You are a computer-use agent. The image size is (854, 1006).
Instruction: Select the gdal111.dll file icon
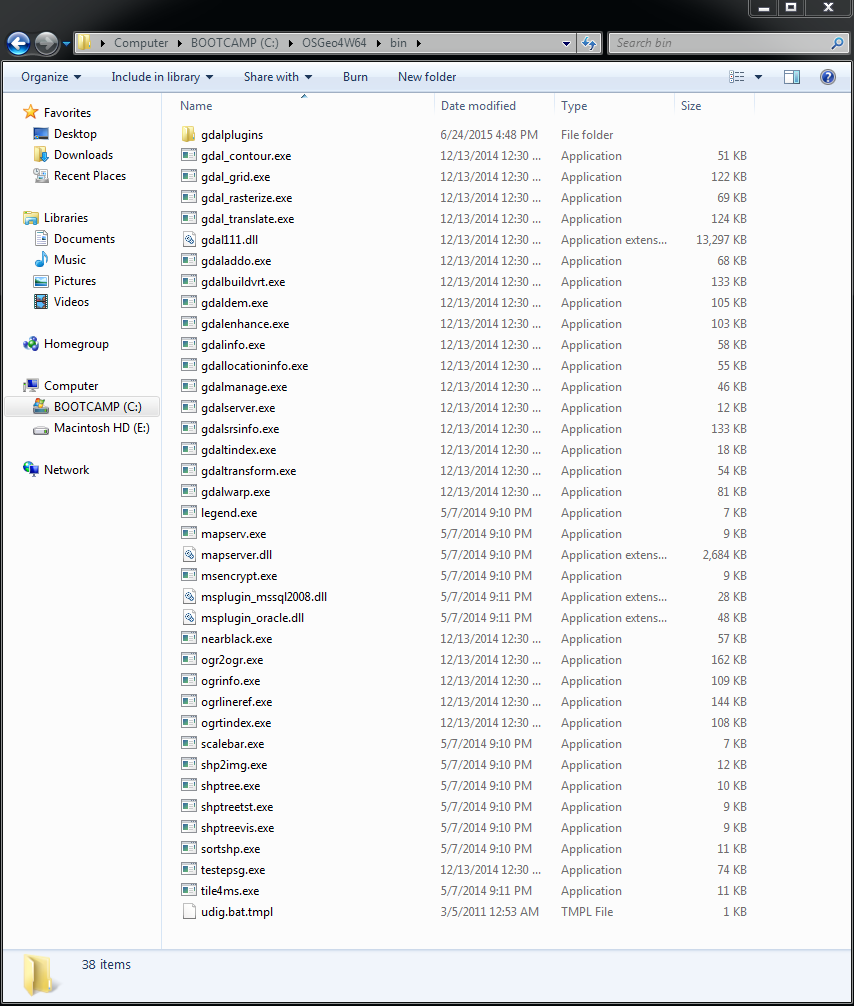[189, 239]
